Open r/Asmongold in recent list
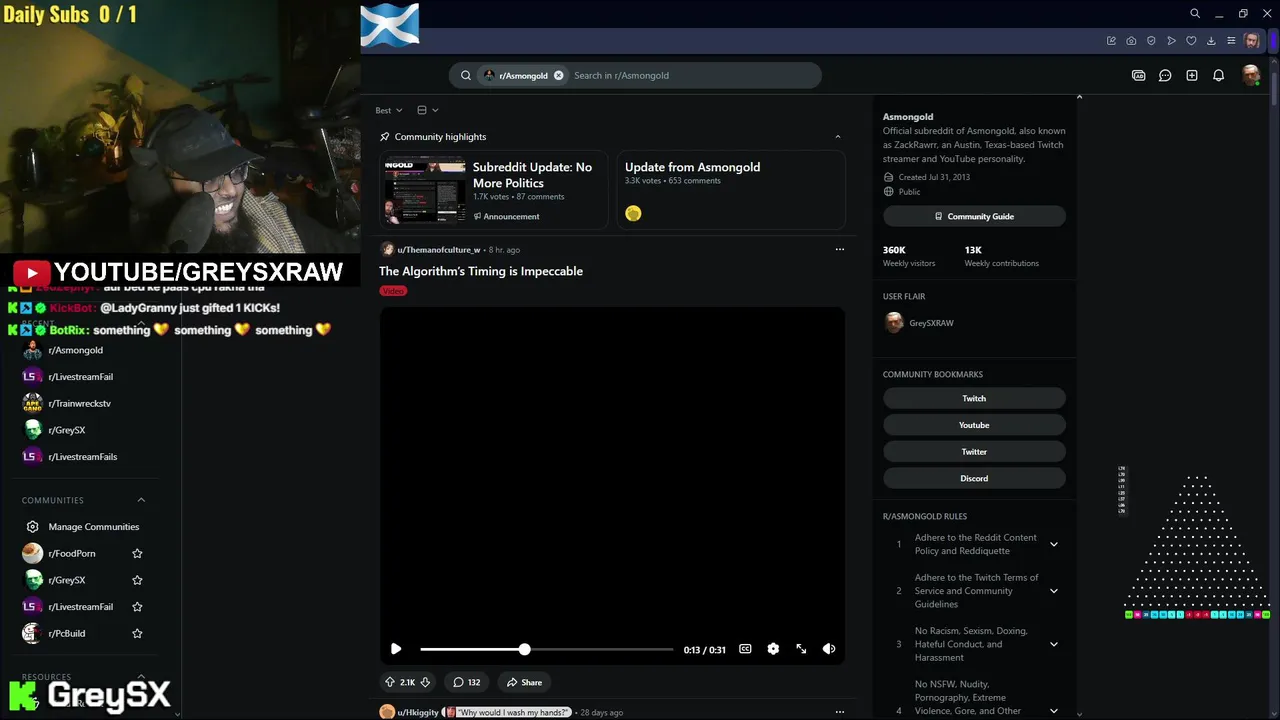The width and height of the screenshot is (1280, 720). point(75,350)
